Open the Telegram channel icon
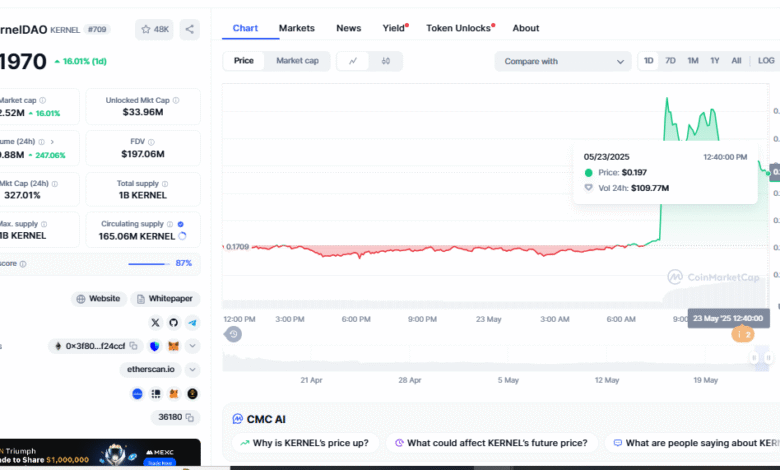Screen dimensions: 780x470 coord(192,323)
